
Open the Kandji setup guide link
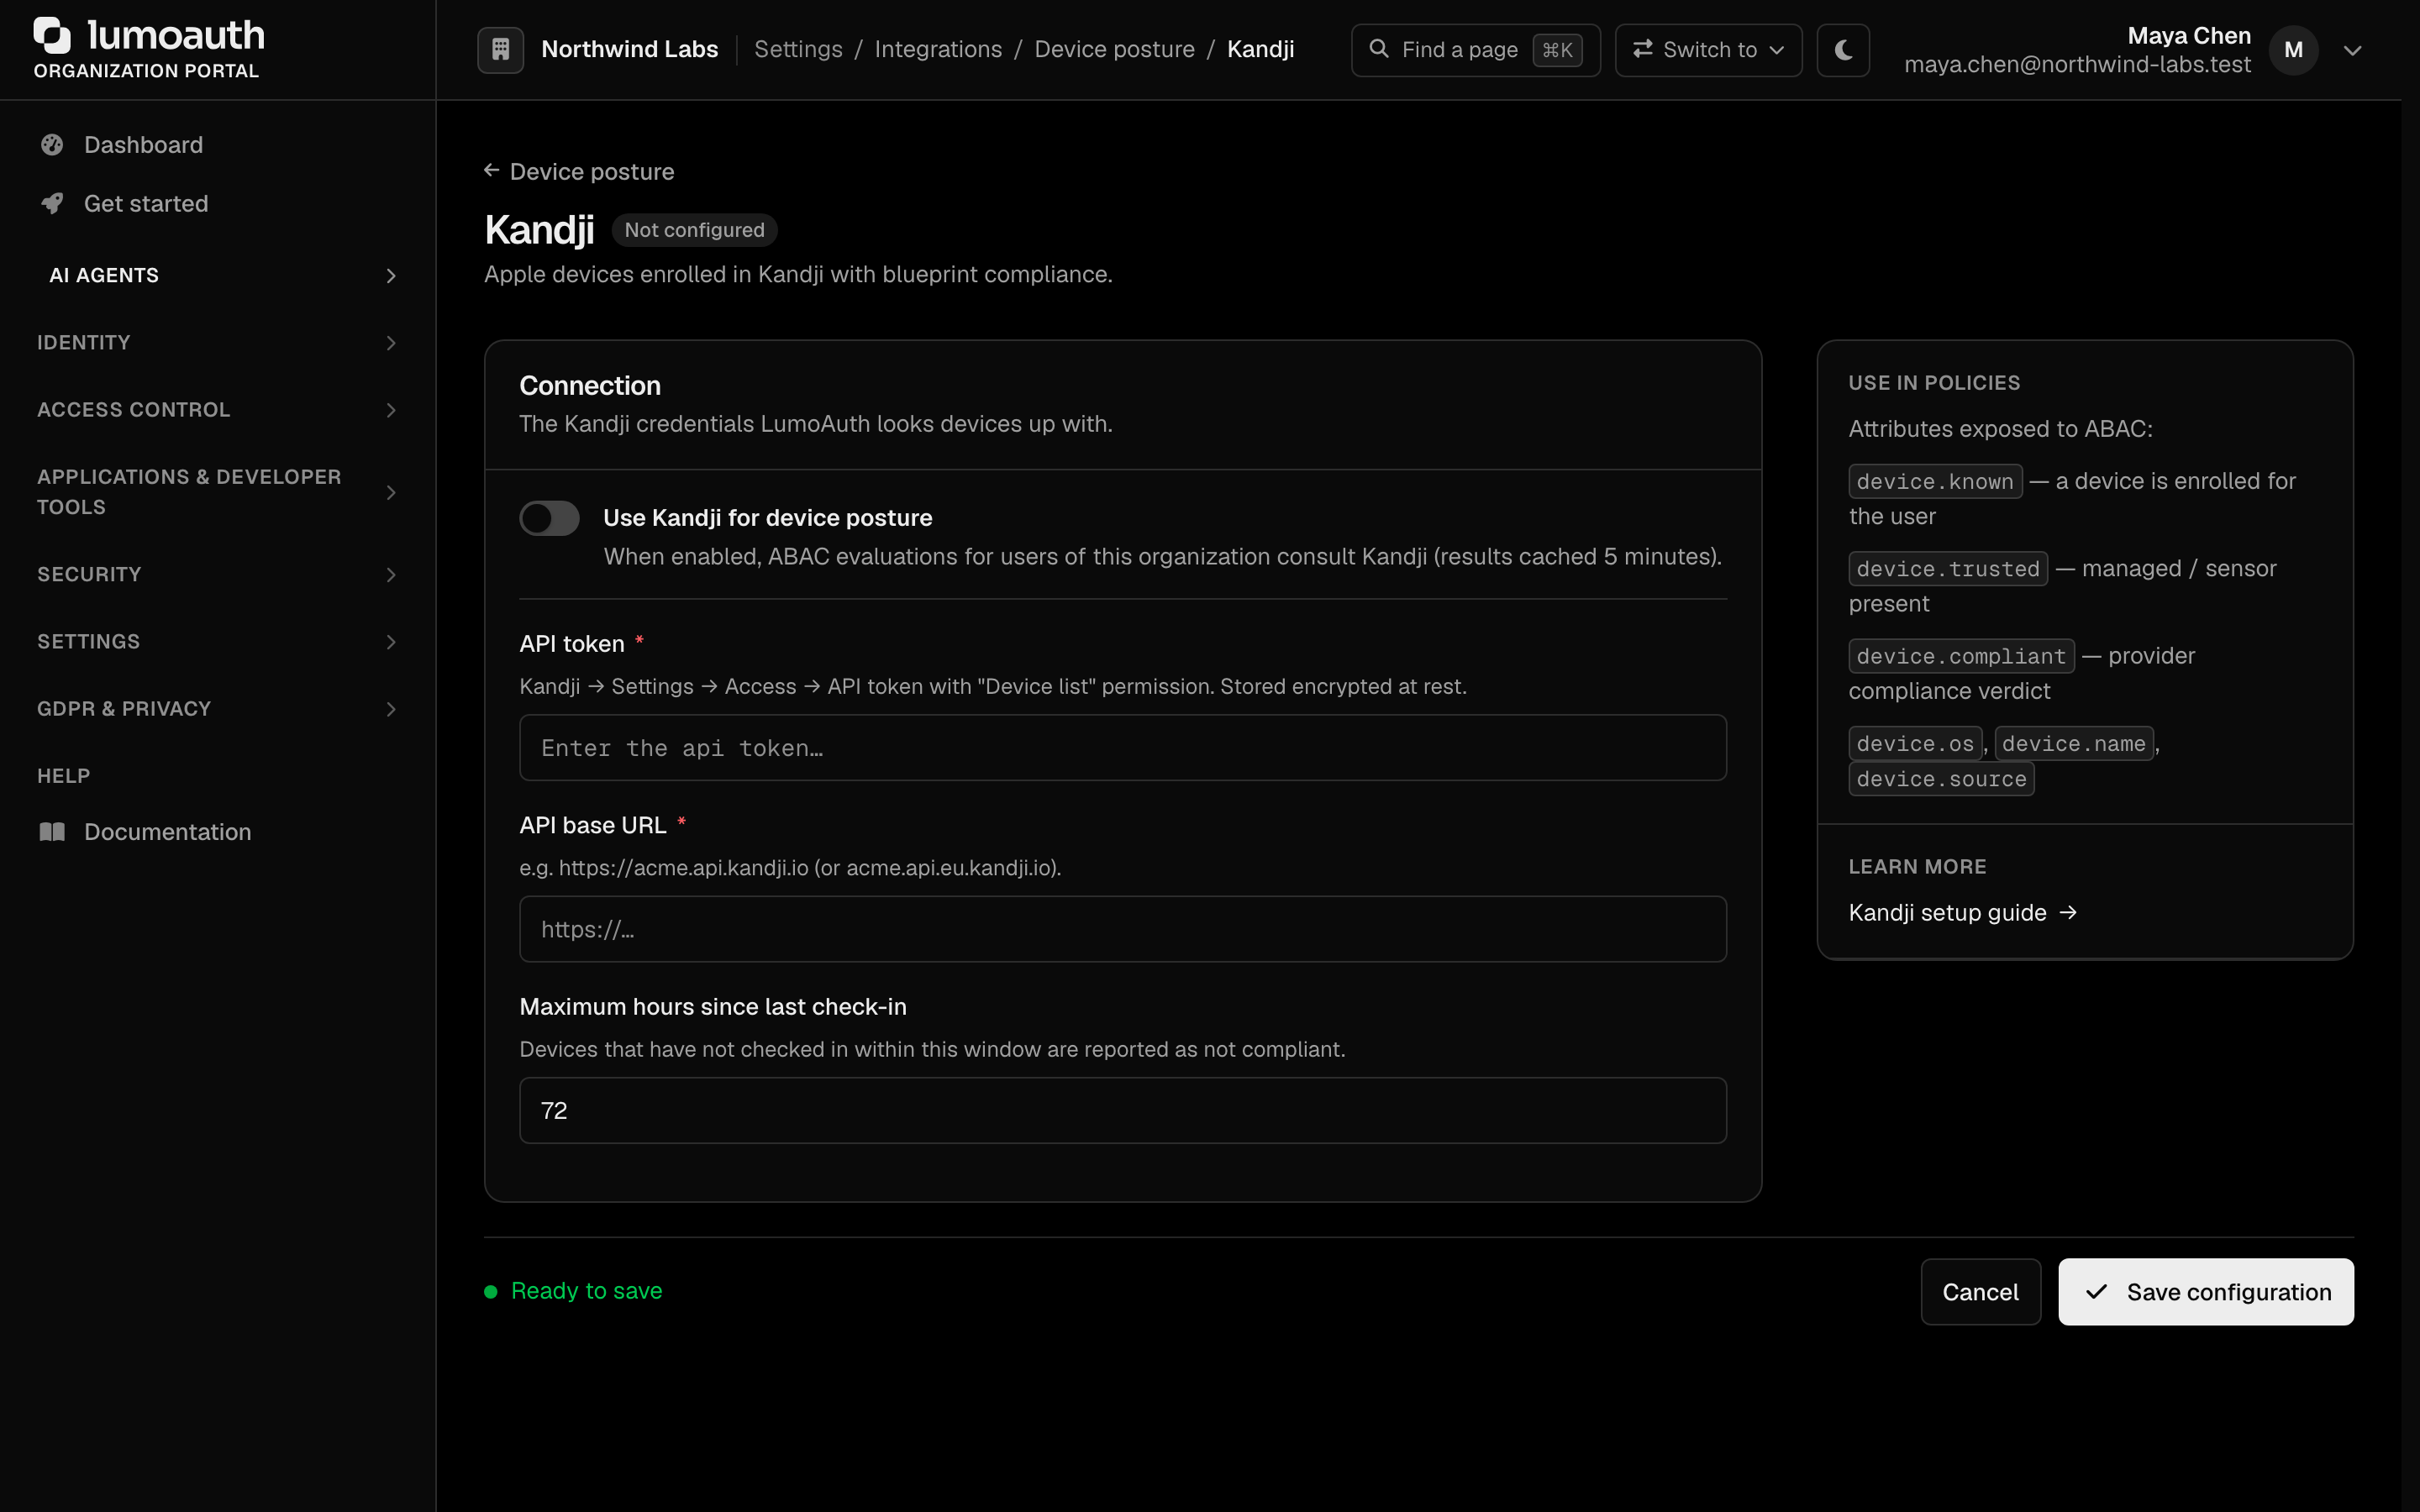(1962, 913)
